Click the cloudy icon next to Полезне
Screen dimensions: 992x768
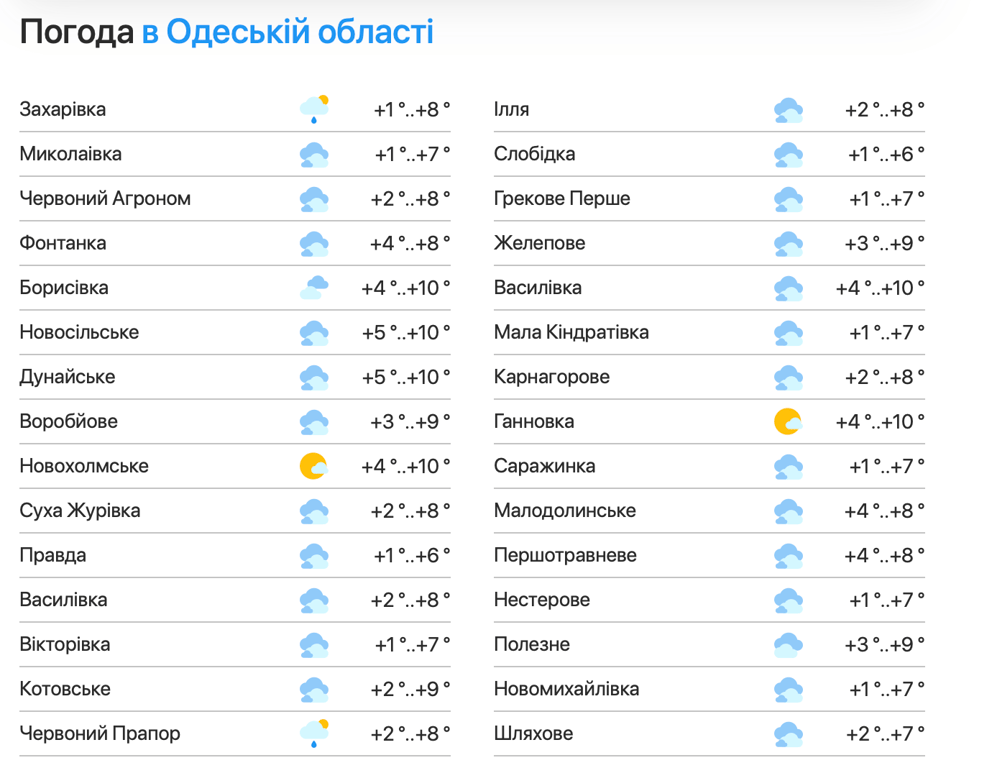tap(788, 645)
